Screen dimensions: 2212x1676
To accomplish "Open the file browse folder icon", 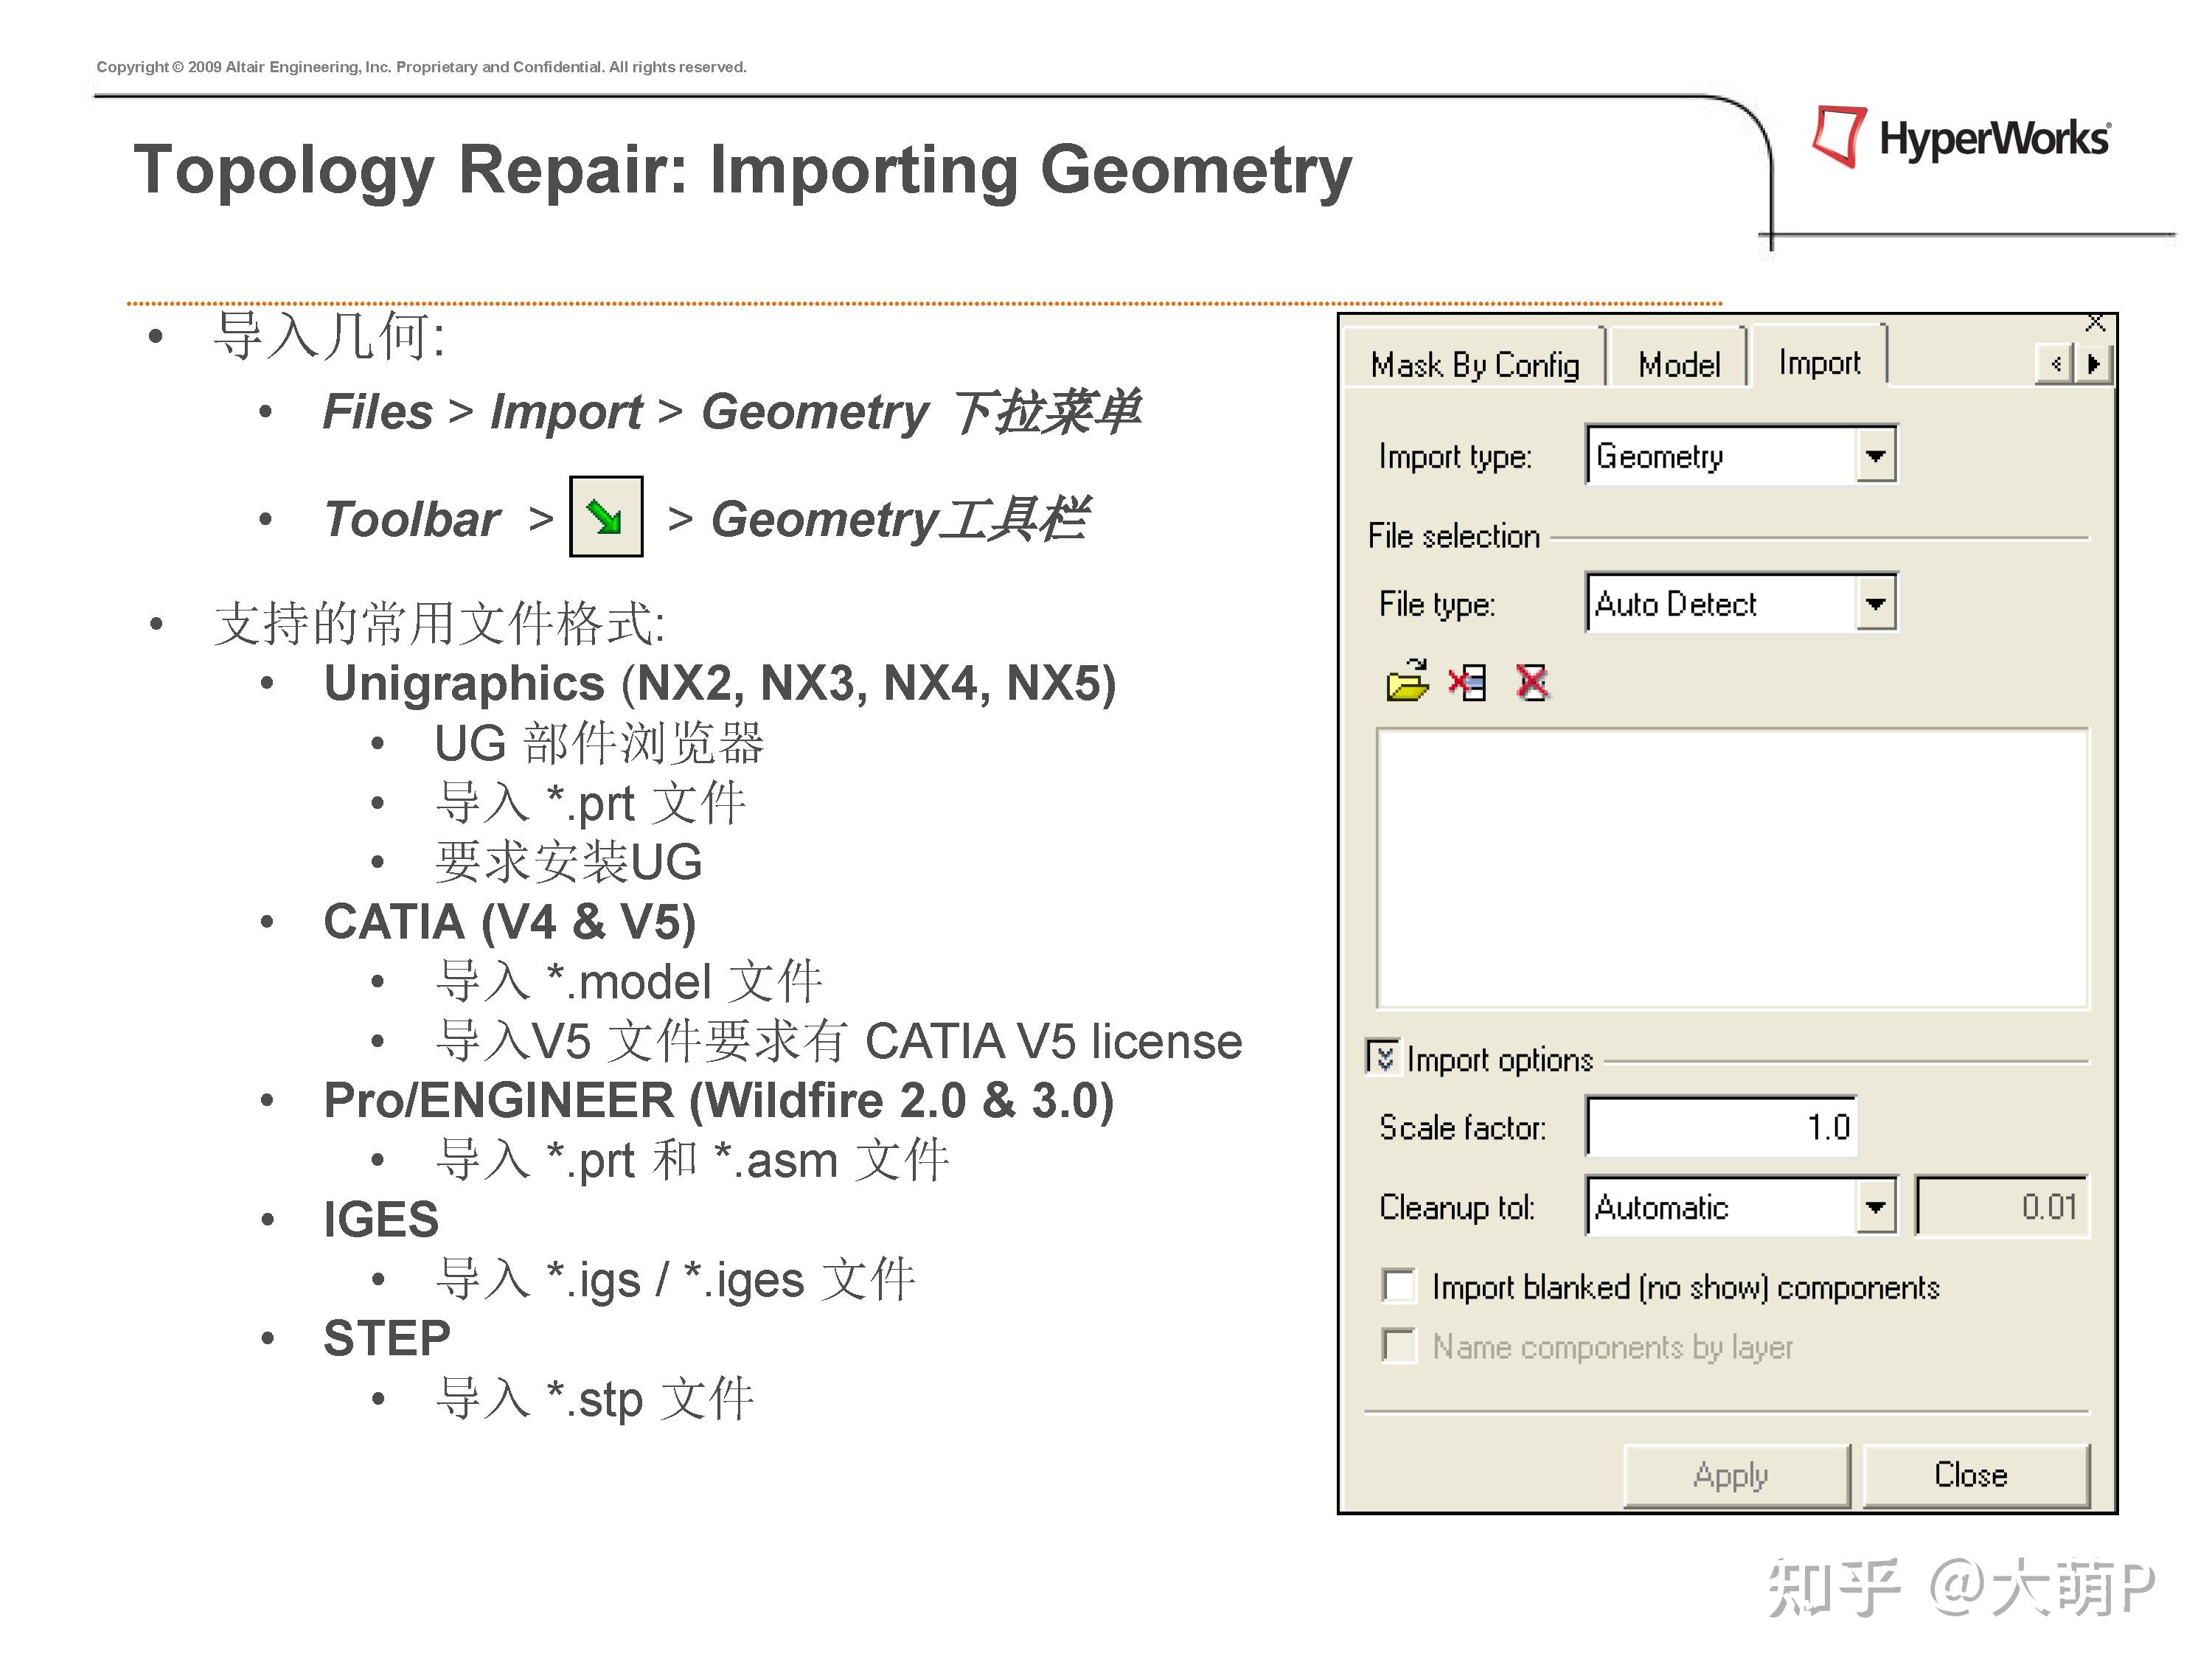I will click(1408, 681).
